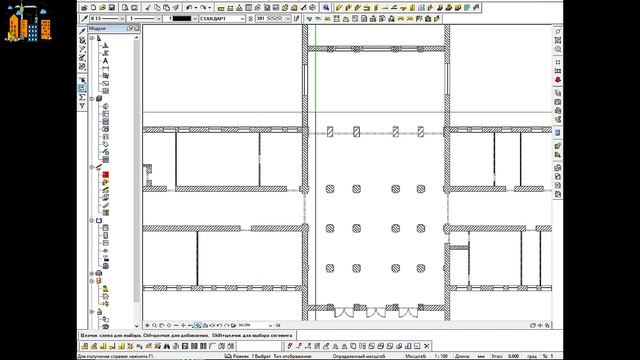Click the Redo arrow icon

pyautogui.click(x=203, y=7)
